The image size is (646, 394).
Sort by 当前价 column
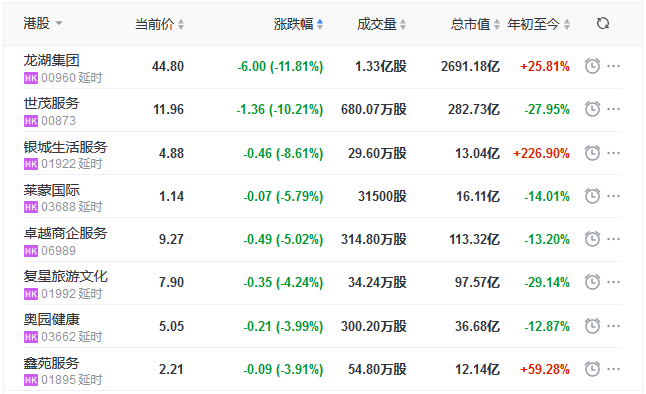tap(159, 24)
